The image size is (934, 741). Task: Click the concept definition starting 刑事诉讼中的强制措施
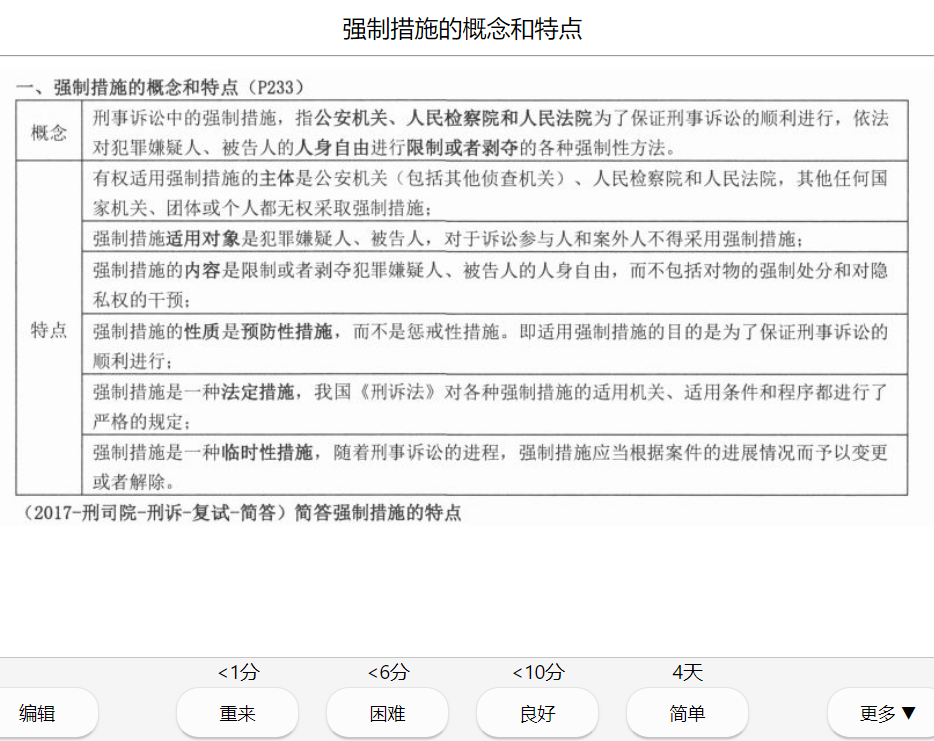pyautogui.click(x=494, y=132)
